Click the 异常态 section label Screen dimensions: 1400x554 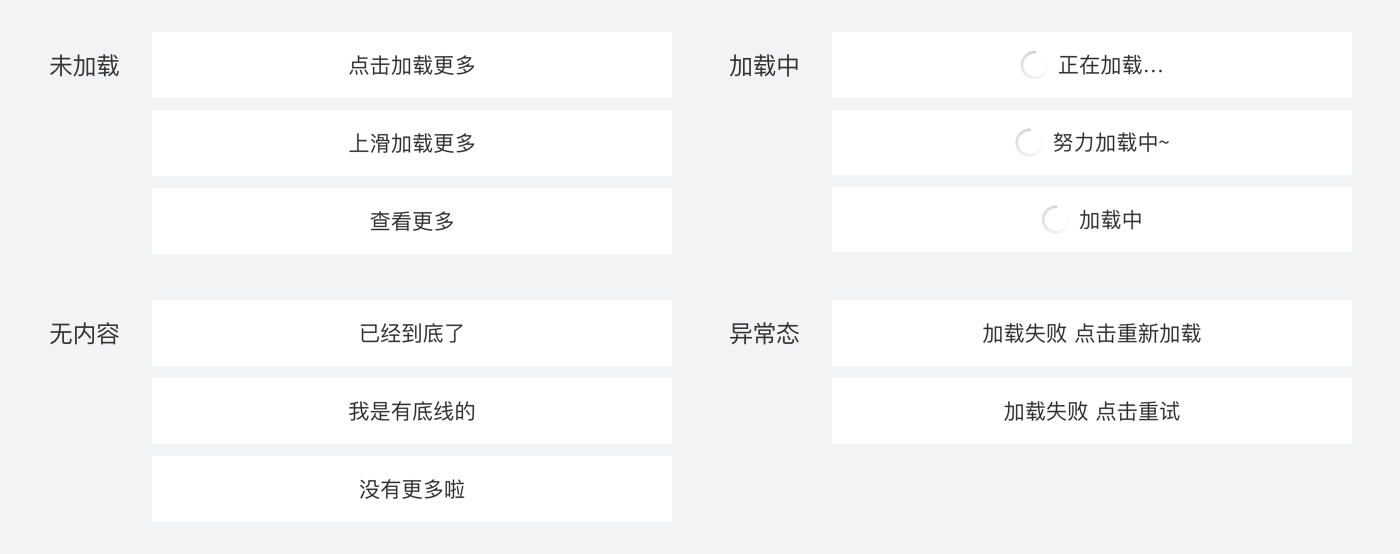pyautogui.click(x=764, y=334)
